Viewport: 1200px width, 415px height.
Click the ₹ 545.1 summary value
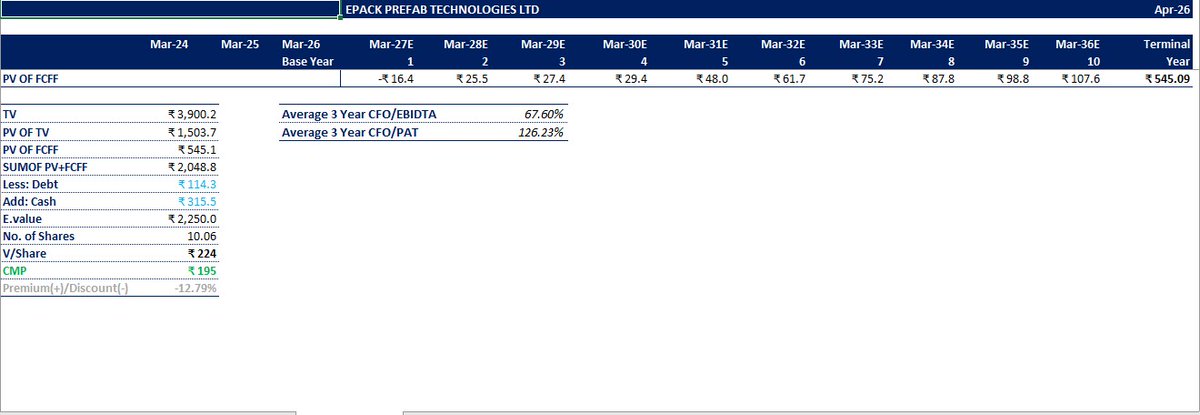point(196,149)
